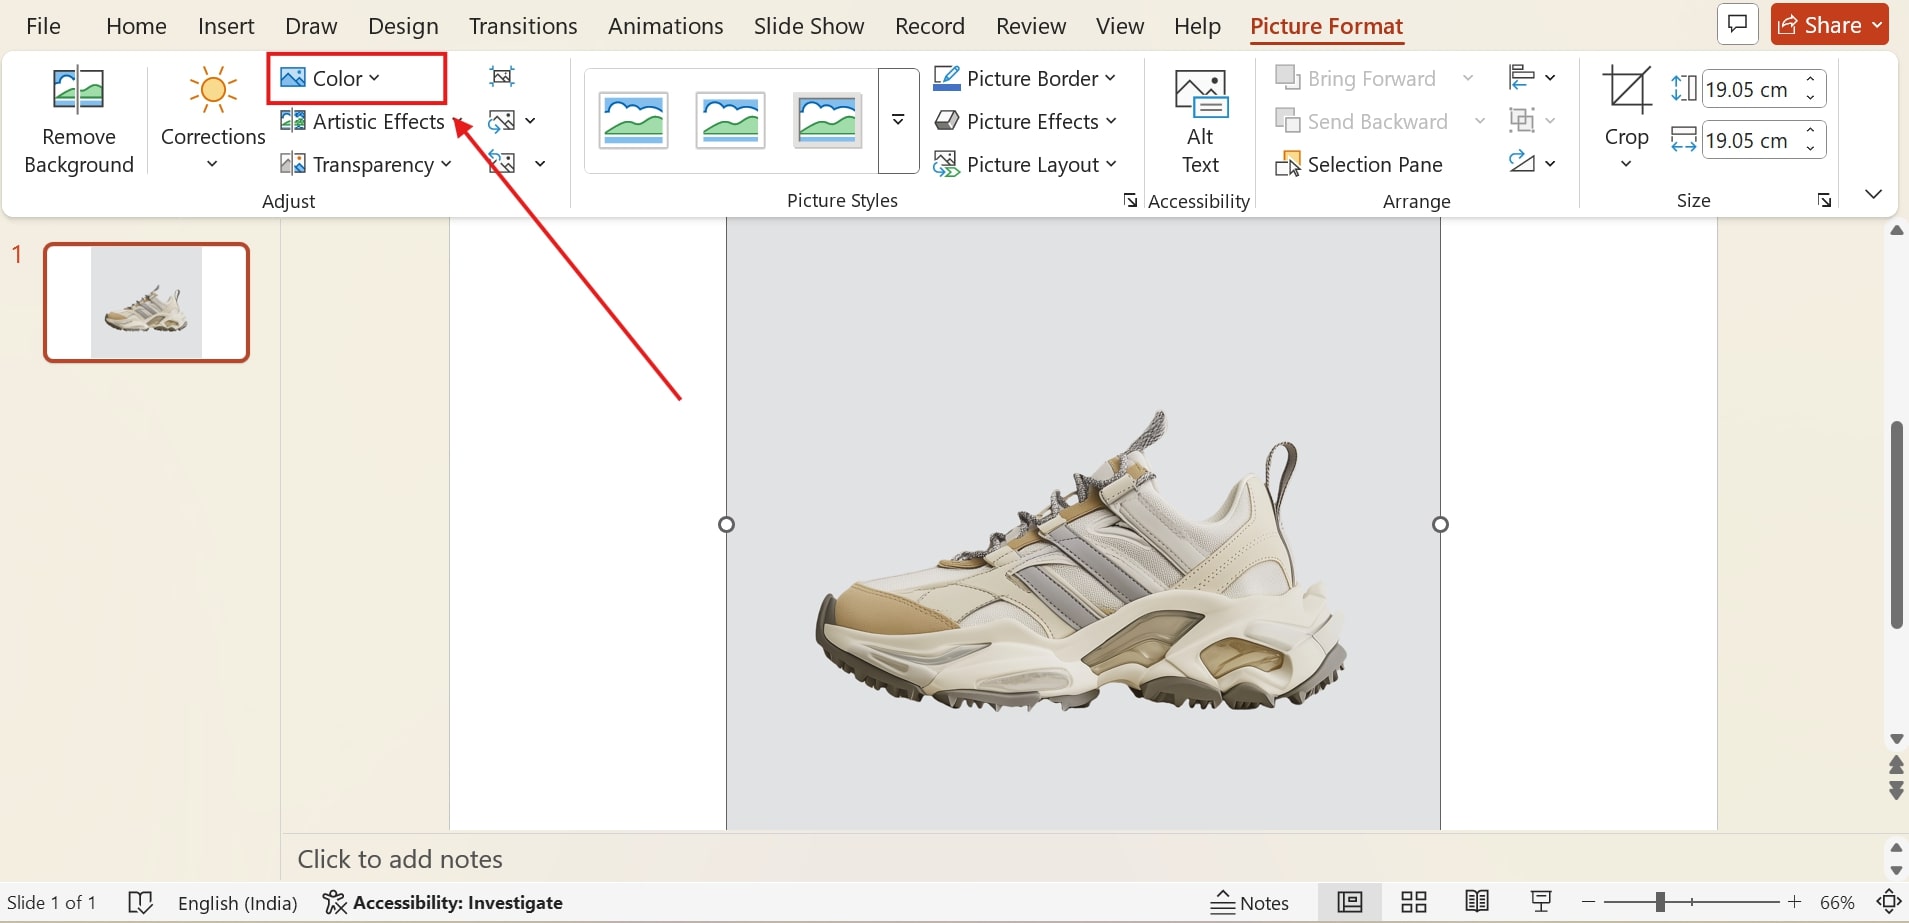Open Align objects dropdown
This screenshot has width=1909, height=923.
pyautogui.click(x=1532, y=77)
